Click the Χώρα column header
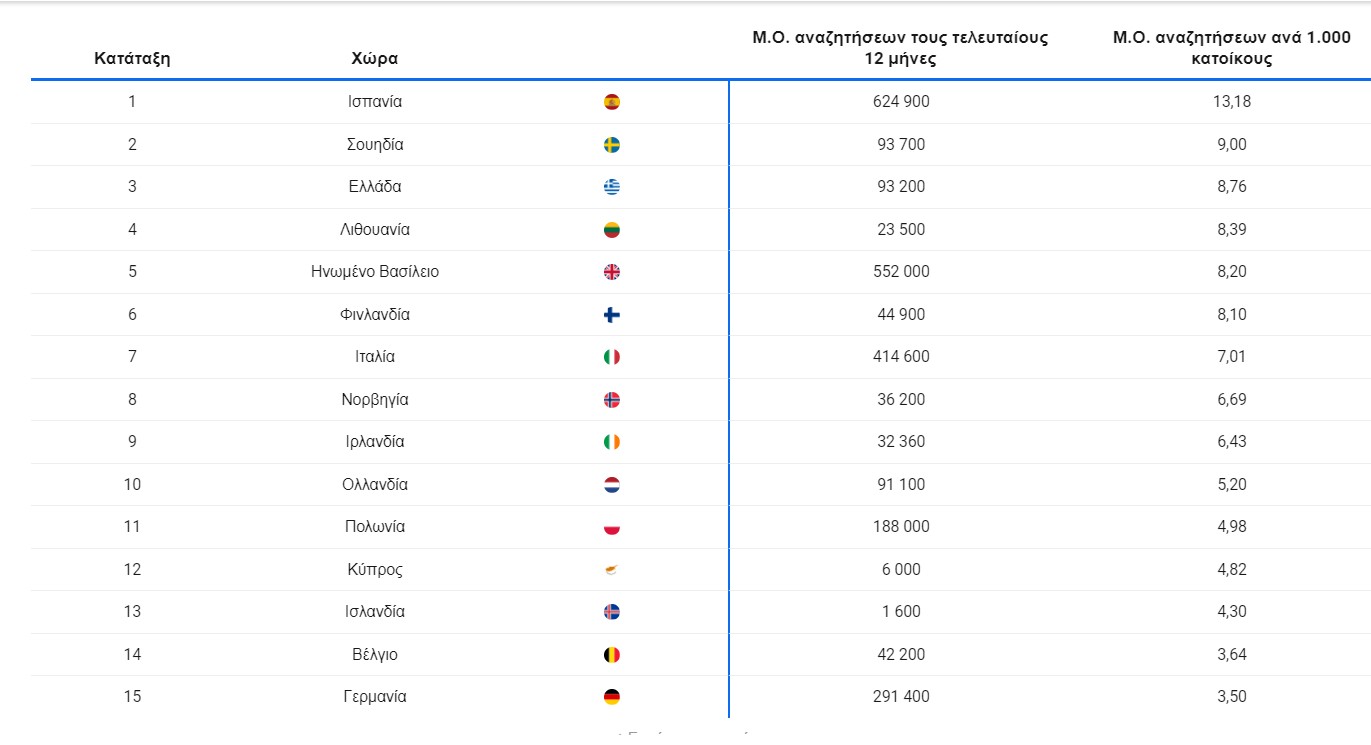This screenshot has height=745, width=1371. click(375, 58)
